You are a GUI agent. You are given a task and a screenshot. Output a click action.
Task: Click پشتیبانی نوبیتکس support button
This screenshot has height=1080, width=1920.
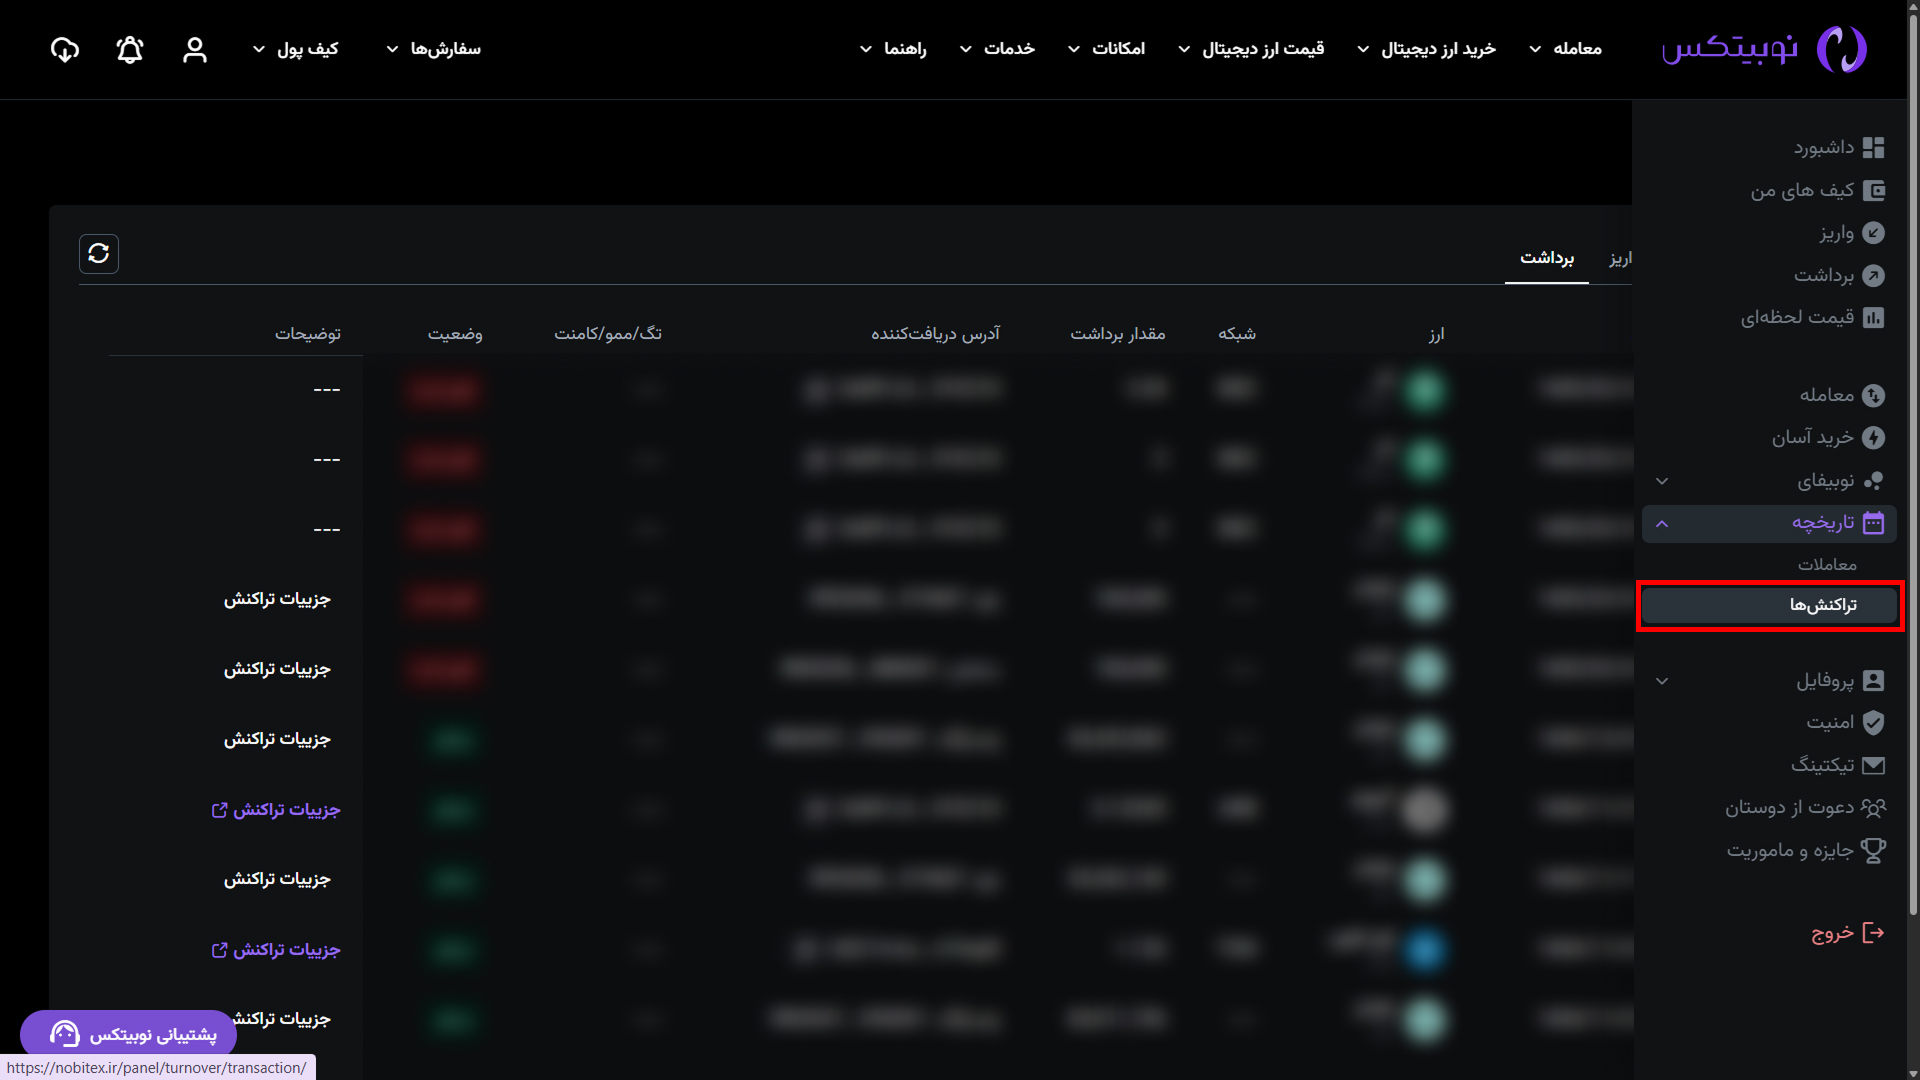129,1034
